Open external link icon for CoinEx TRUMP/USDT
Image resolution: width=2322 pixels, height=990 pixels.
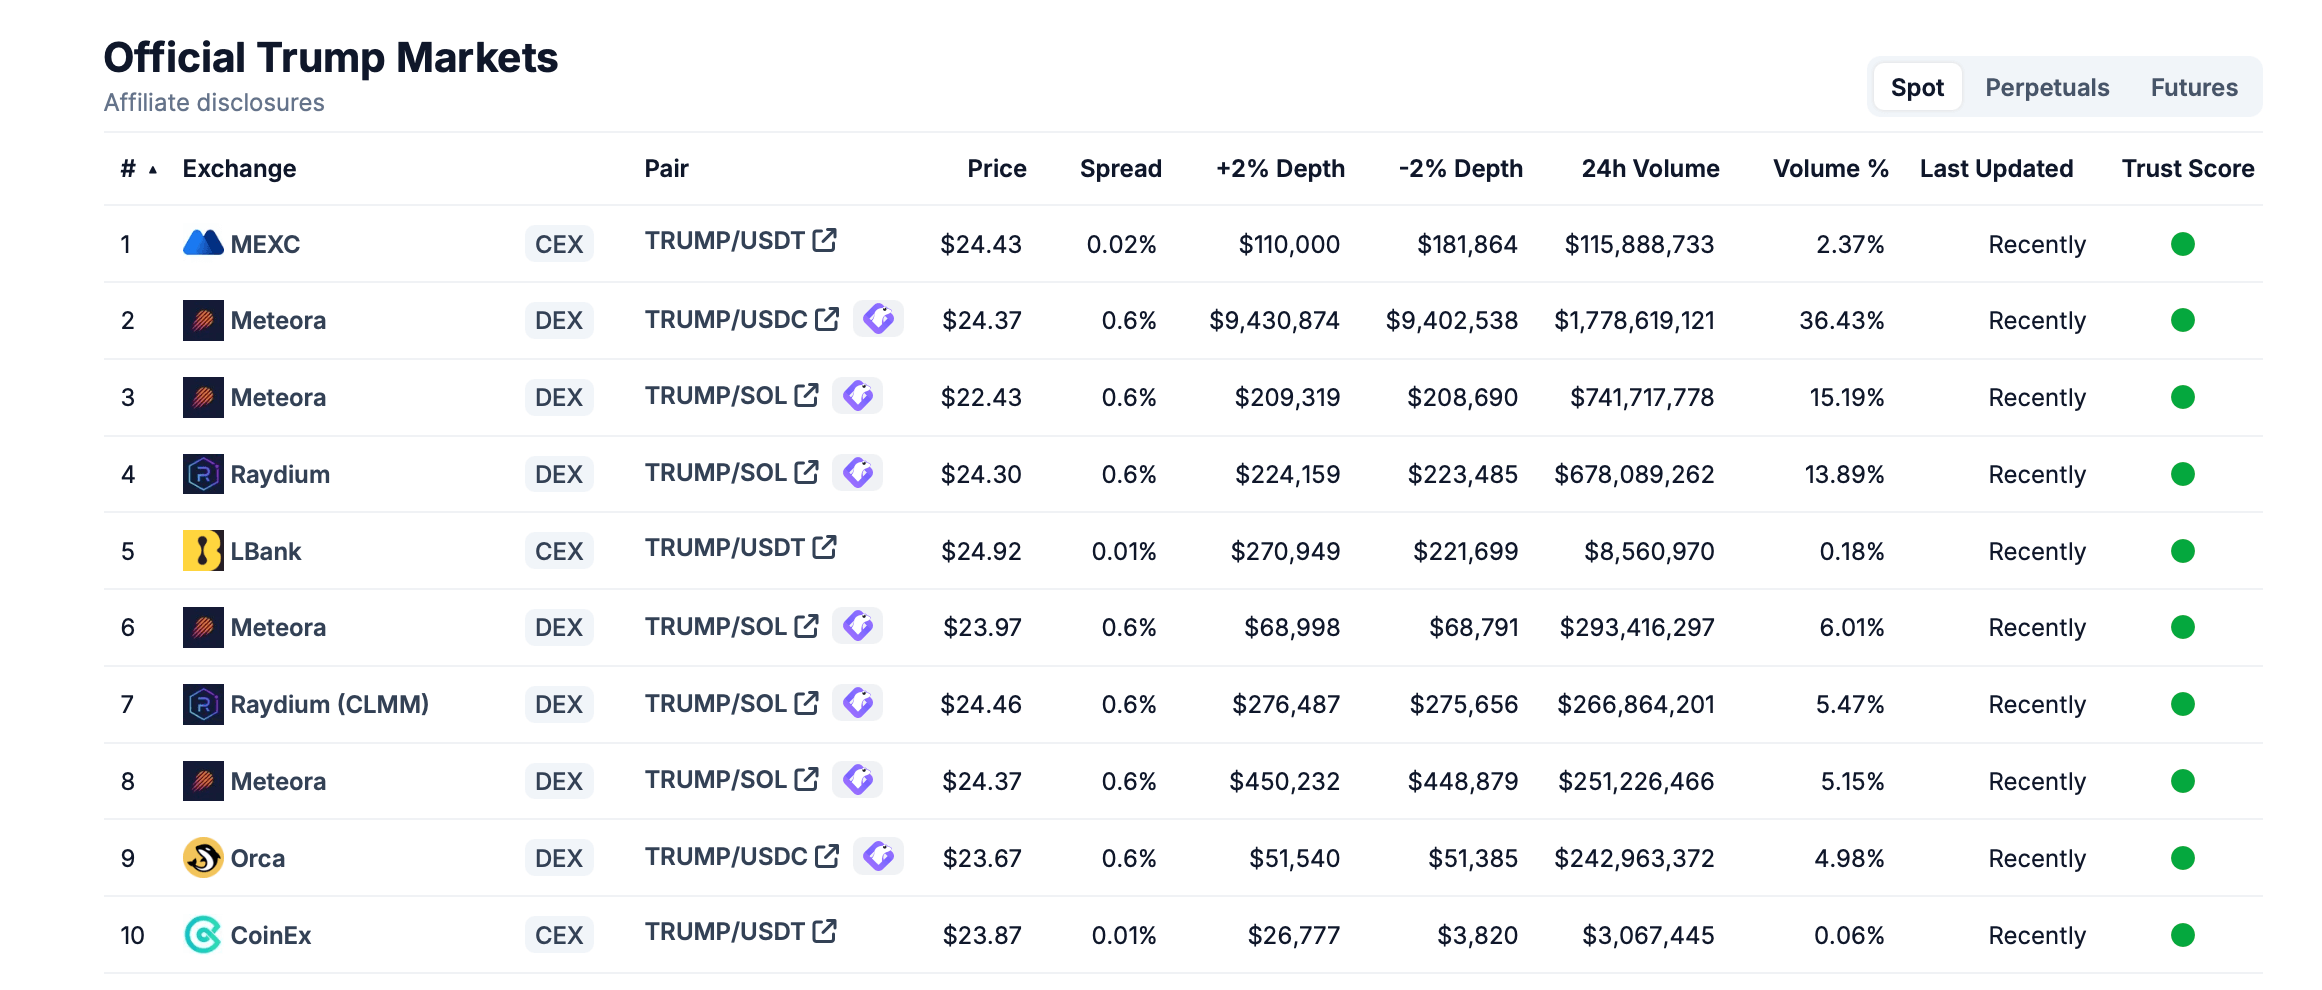point(825,931)
